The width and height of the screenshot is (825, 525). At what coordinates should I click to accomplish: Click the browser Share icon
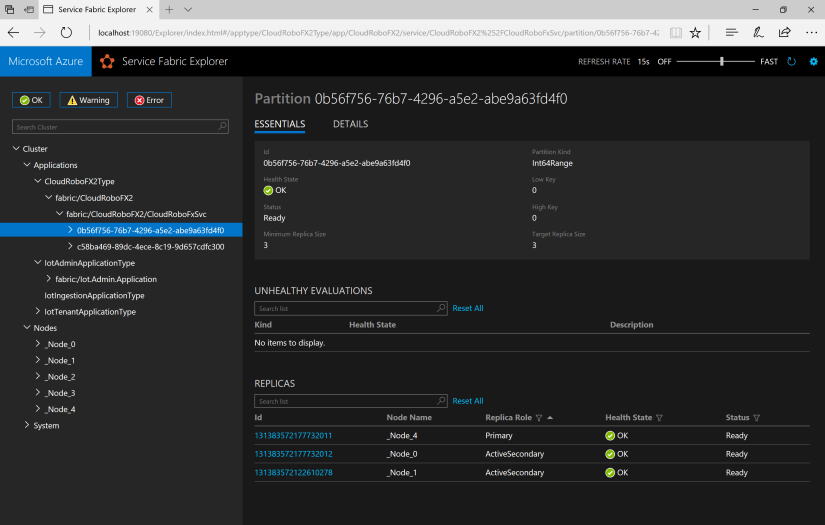(783, 32)
